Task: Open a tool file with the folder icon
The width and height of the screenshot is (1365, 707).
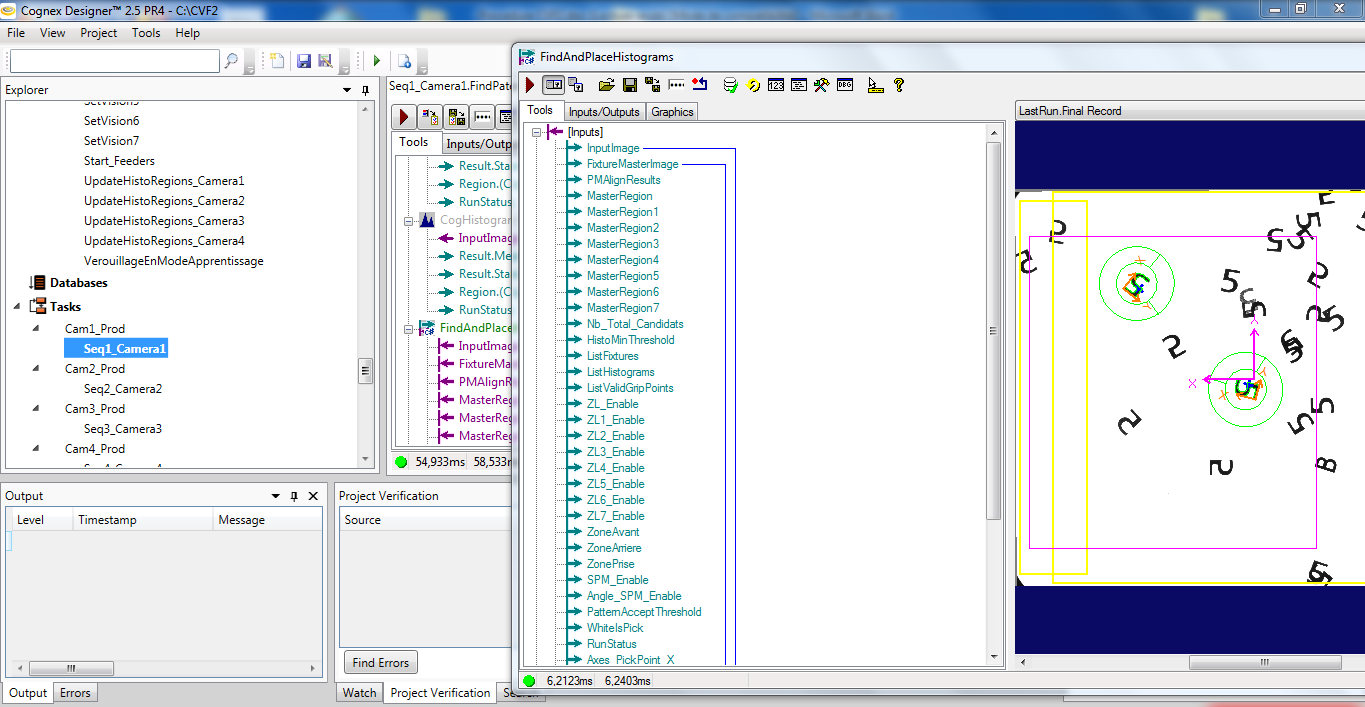Action: pyautogui.click(x=606, y=85)
